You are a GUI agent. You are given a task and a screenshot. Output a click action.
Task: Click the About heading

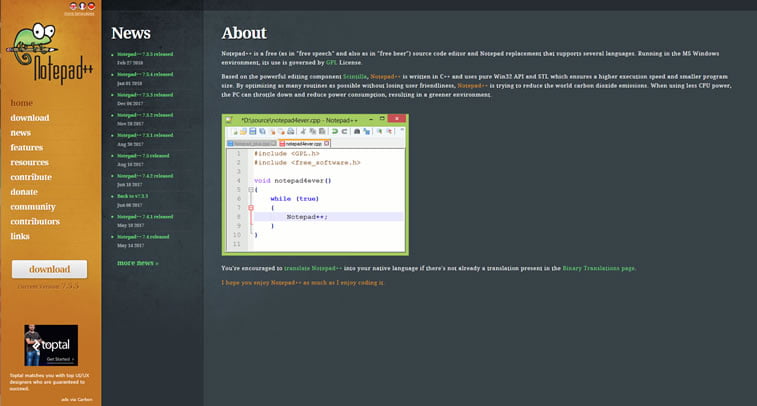click(x=244, y=33)
